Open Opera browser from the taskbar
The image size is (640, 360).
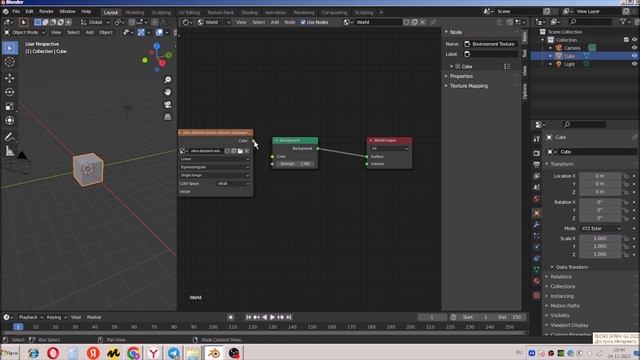pyautogui.click(x=53, y=353)
